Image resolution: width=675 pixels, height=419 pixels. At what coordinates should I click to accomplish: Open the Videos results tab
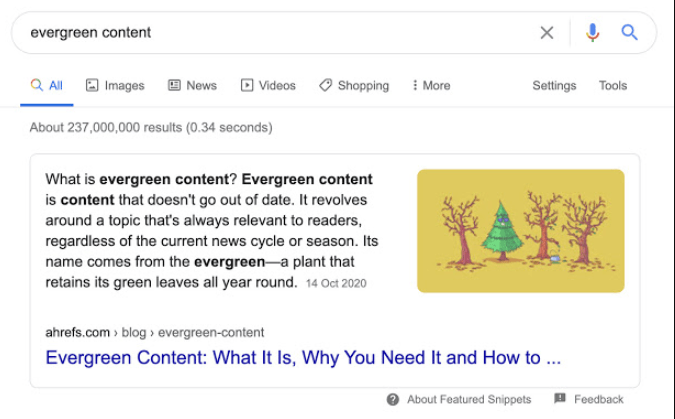point(277,86)
